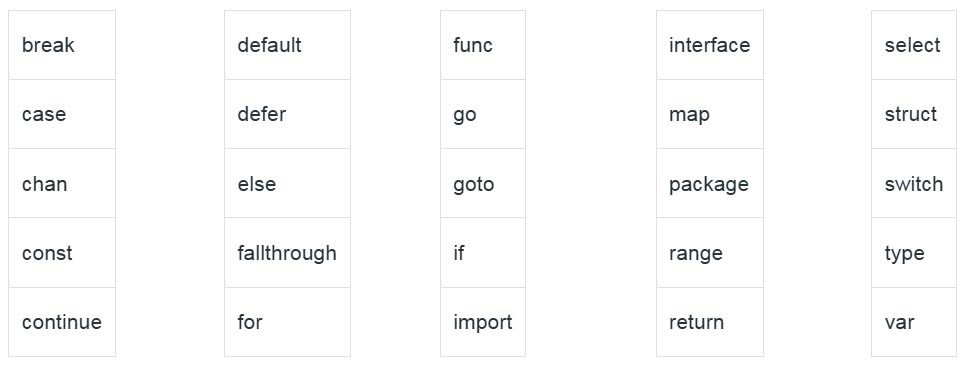This screenshot has width=966, height=368.
Task: Click the 'interface' keyword cell
Action: 710,45
